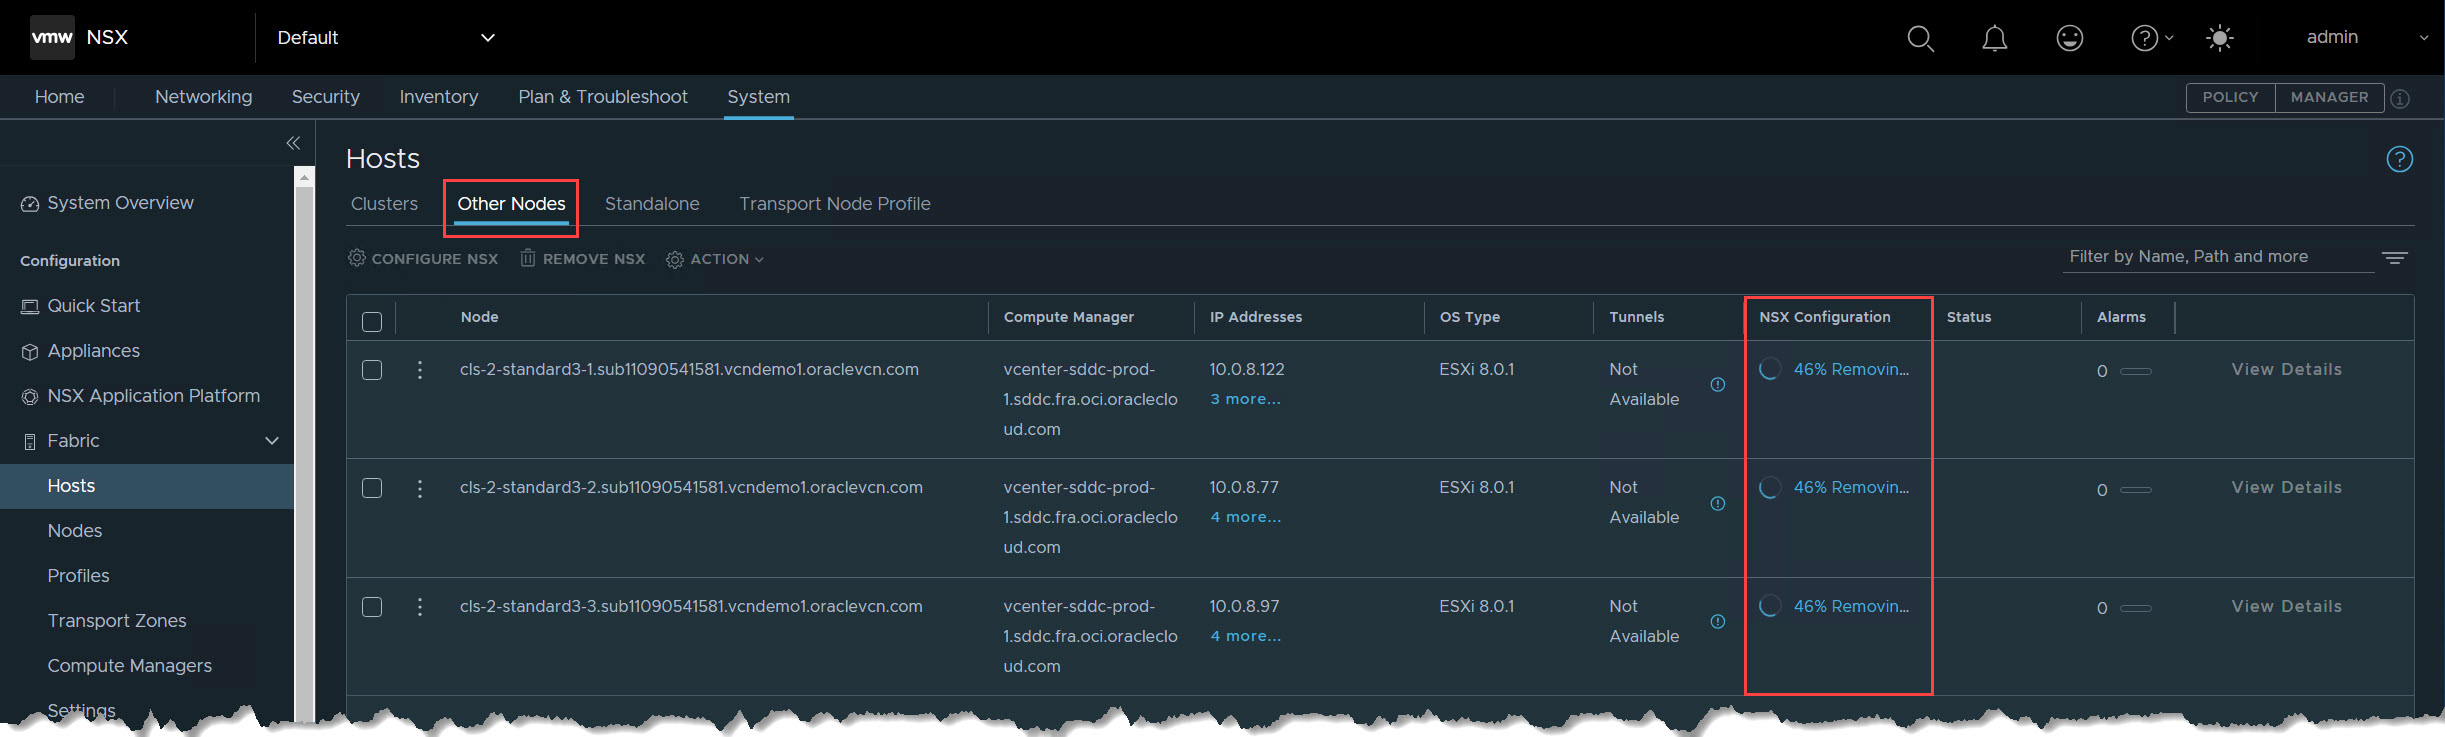Viewport: 2445px width, 737px height.
Task: Open the Networking menu
Action: point(203,97)
